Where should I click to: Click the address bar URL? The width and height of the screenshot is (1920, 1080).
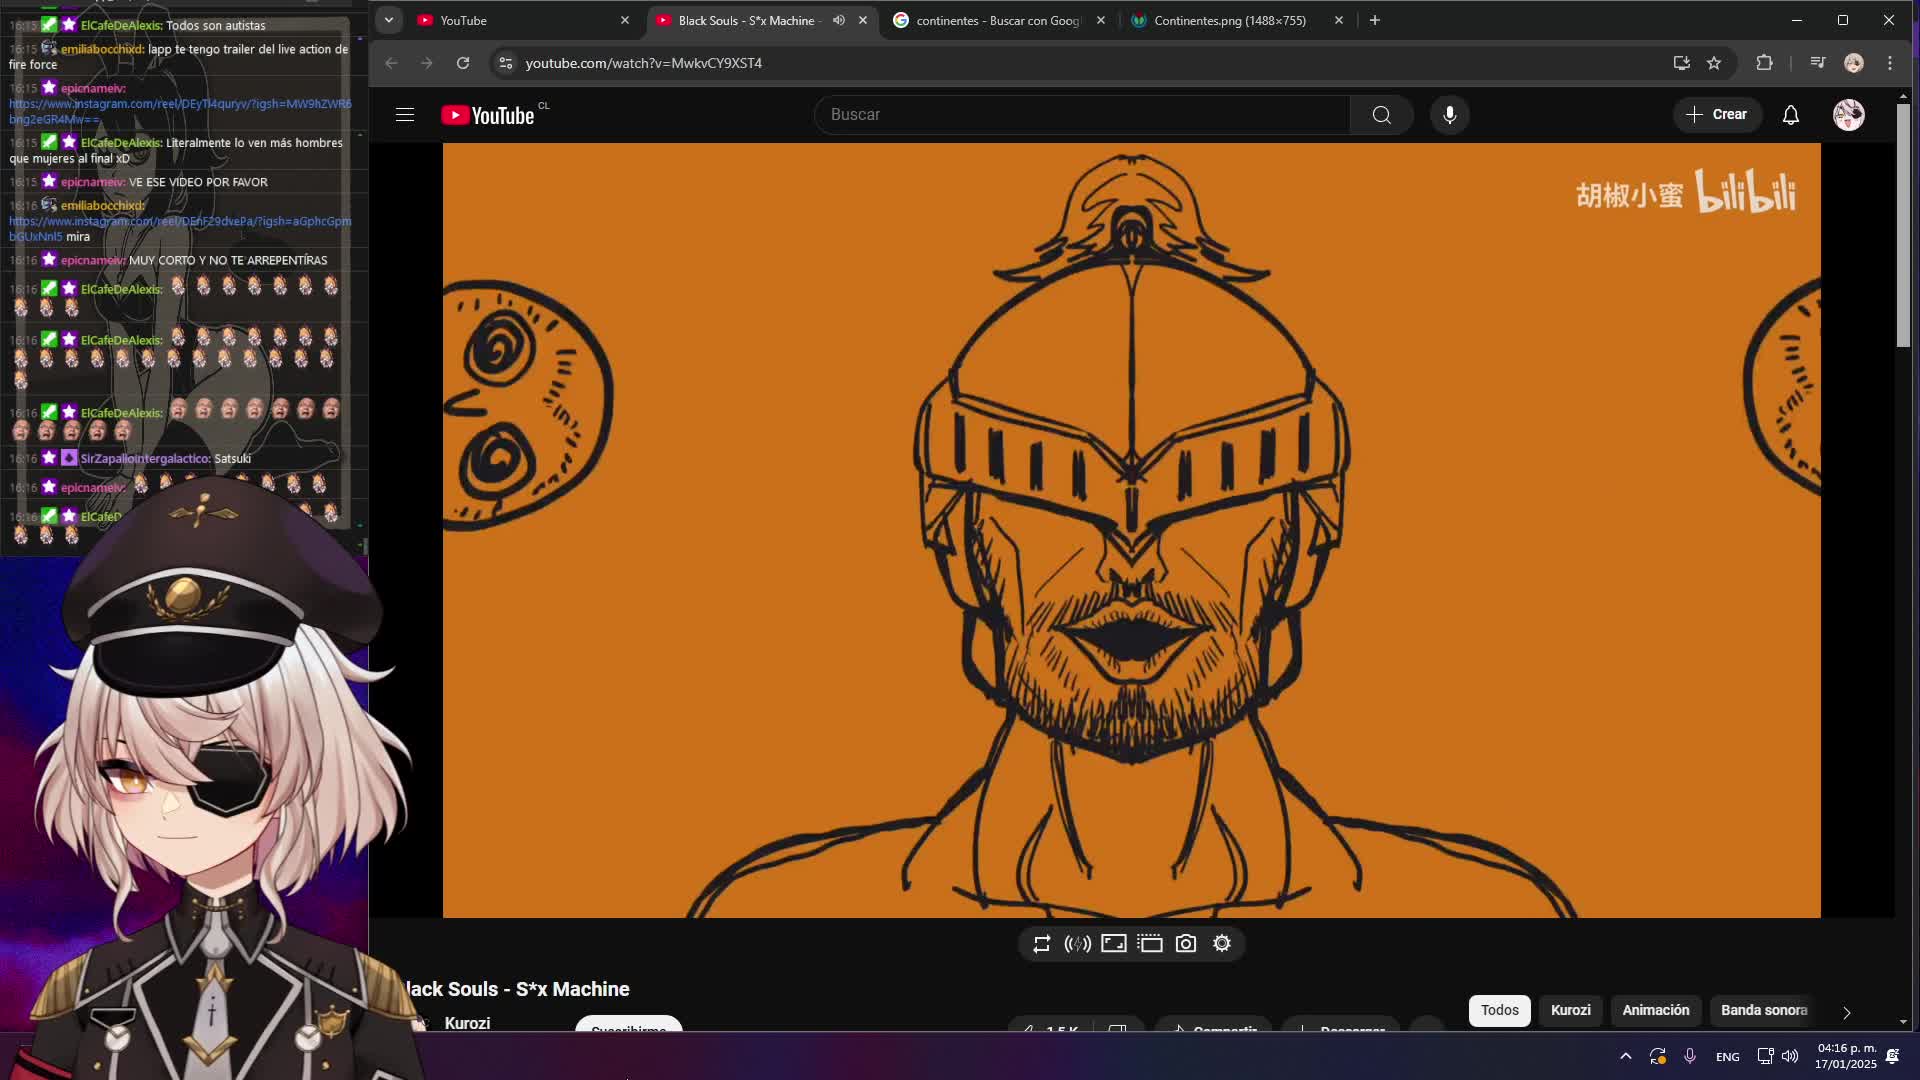644,63
